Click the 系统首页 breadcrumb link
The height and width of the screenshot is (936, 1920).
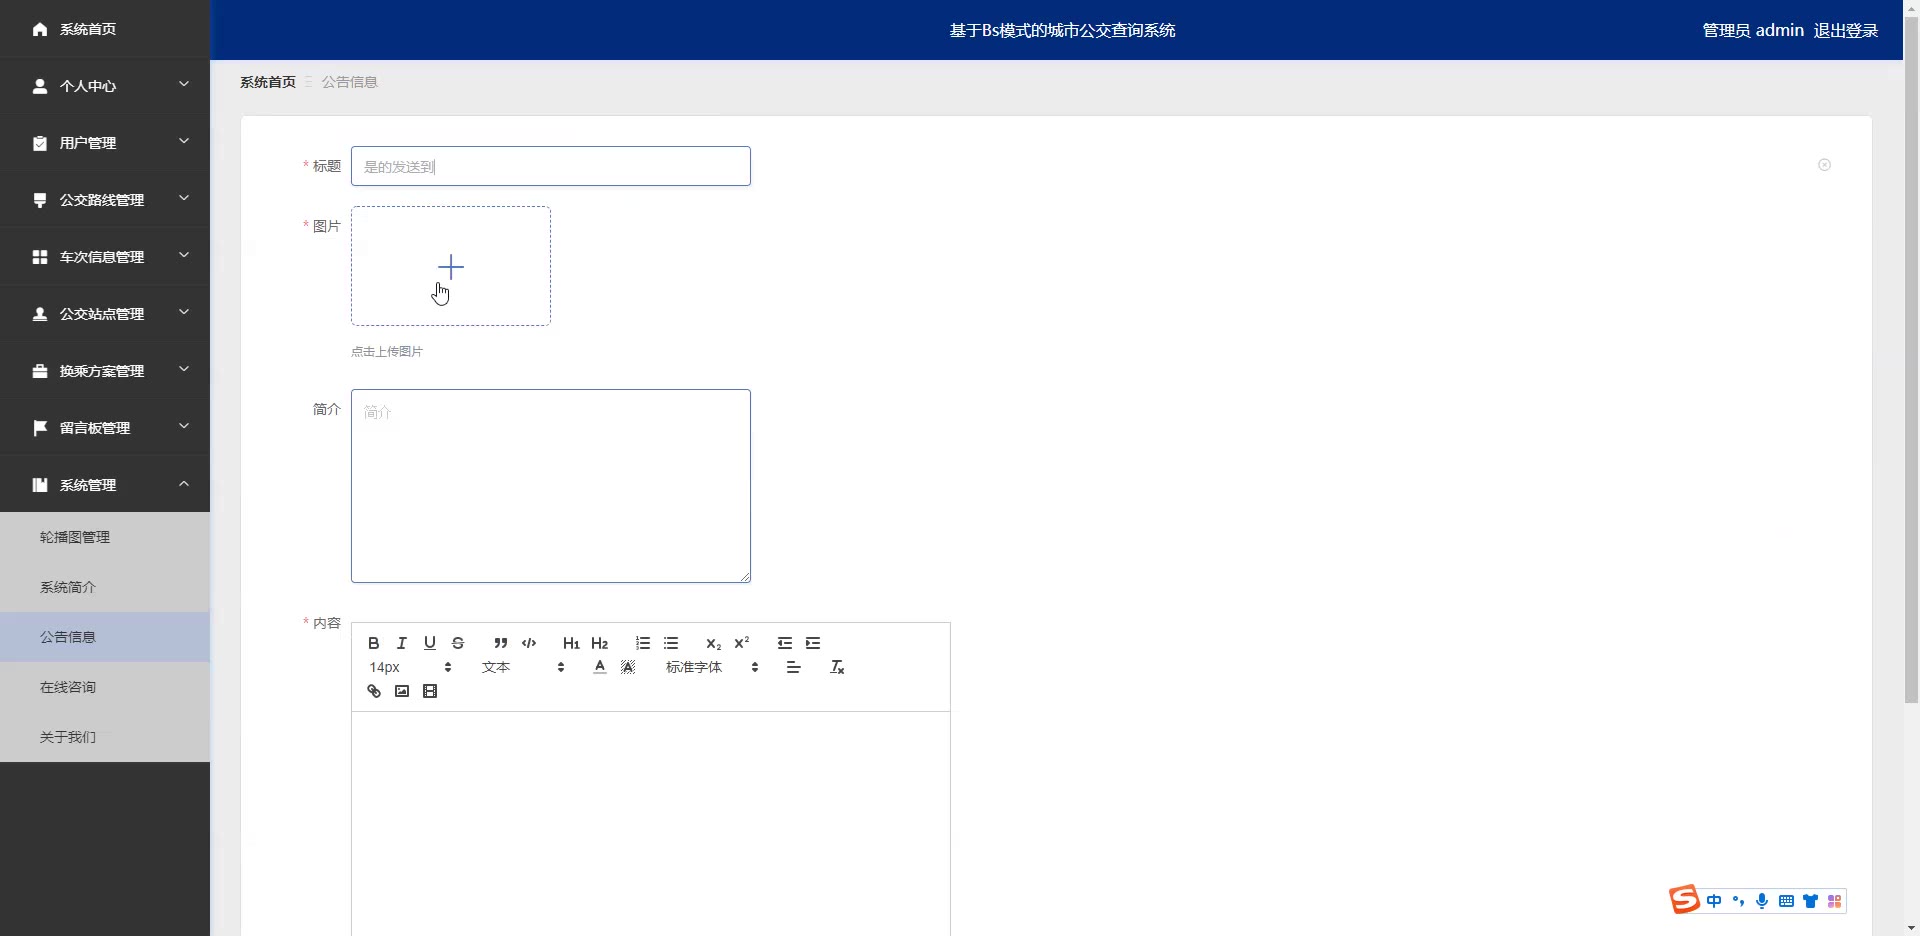268,82
